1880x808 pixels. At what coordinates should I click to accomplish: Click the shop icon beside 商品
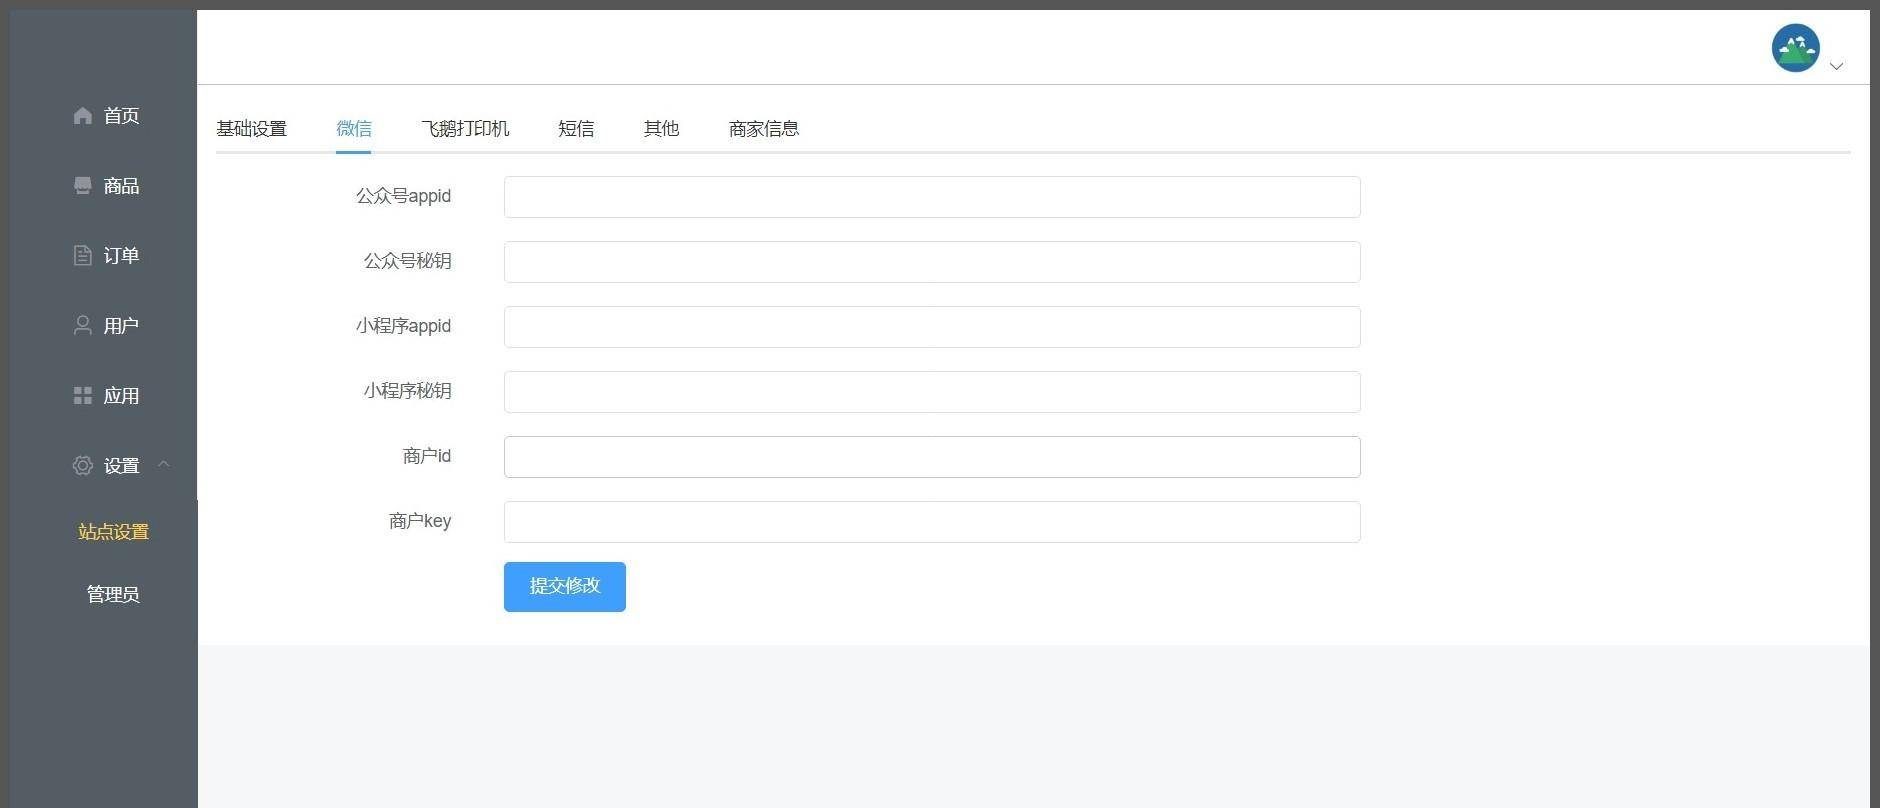point(83,186)
